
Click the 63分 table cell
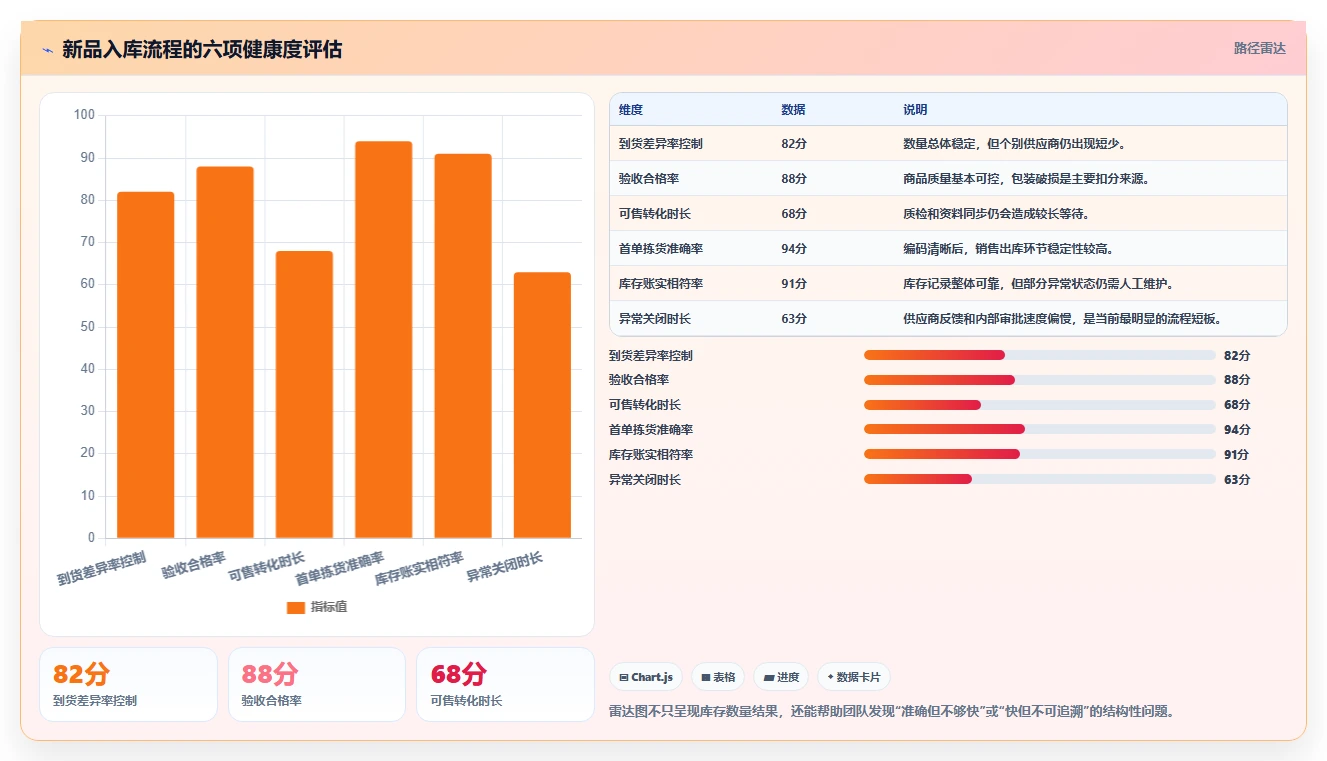coord(794,319)
